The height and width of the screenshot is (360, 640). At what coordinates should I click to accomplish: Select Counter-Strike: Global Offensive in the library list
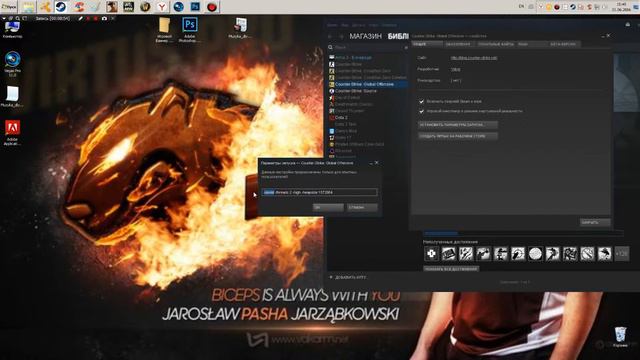pyautogui.click(x=368, y=84)
